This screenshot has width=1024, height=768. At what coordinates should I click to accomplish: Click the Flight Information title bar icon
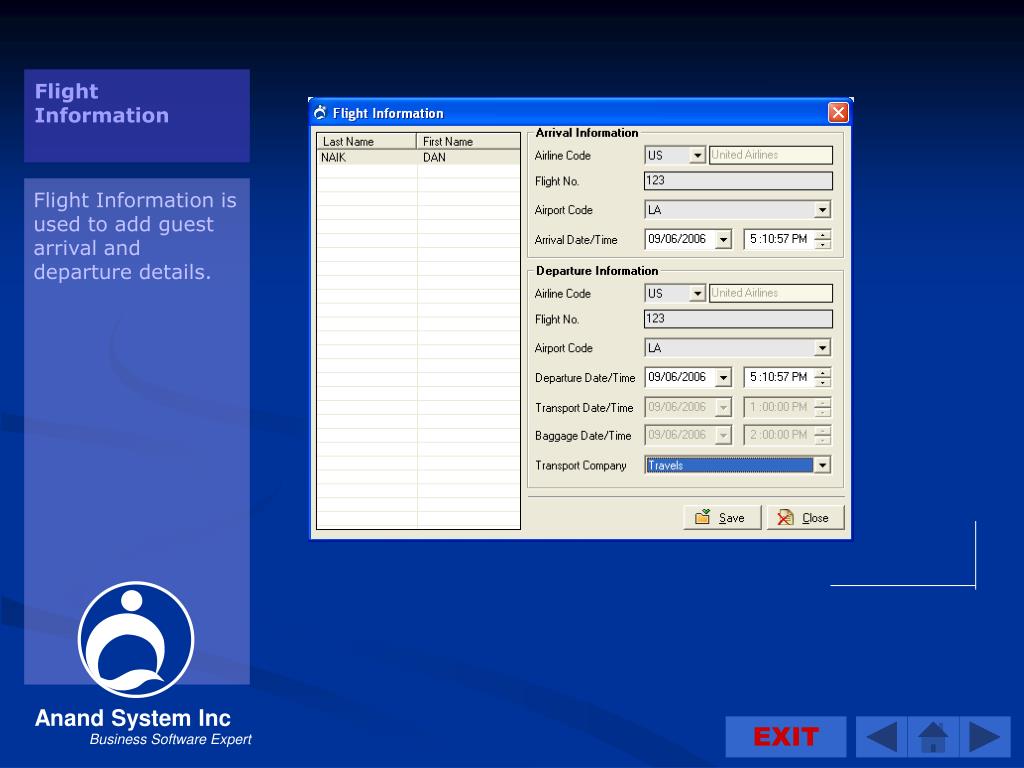click(x=320, y=113)
